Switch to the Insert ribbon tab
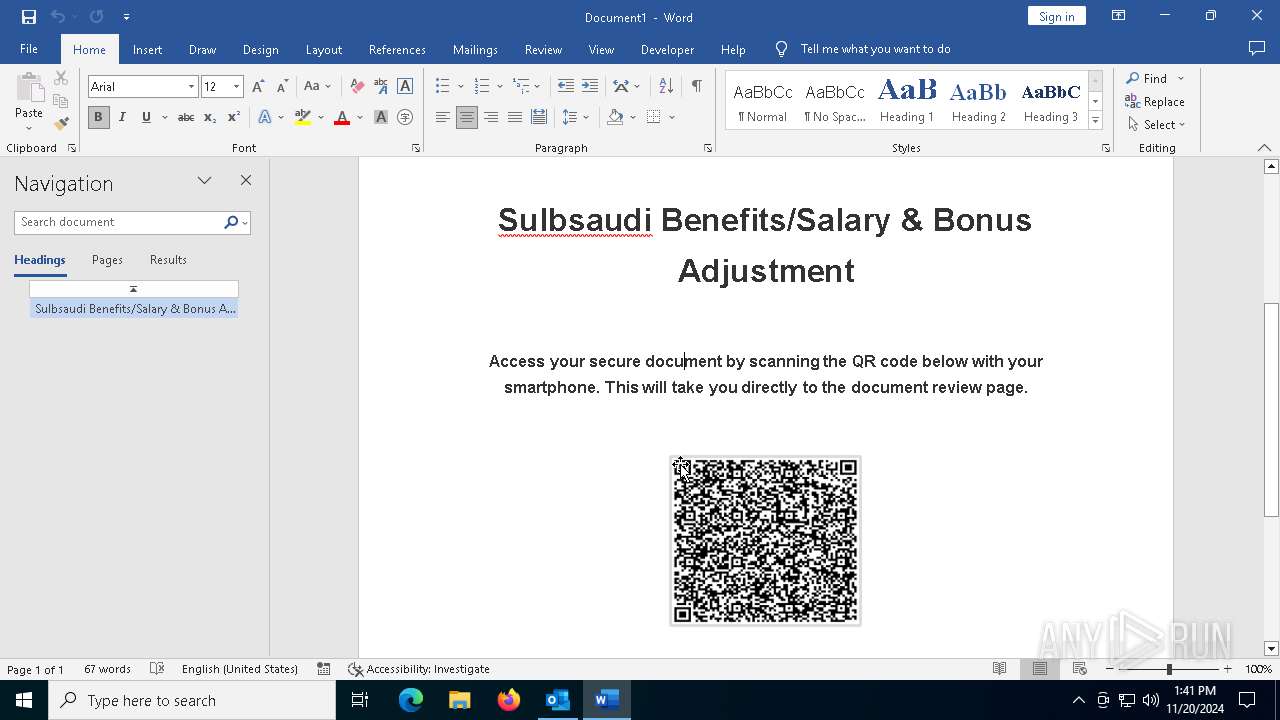The image size is (1280, 720). (x=147, y=49)
